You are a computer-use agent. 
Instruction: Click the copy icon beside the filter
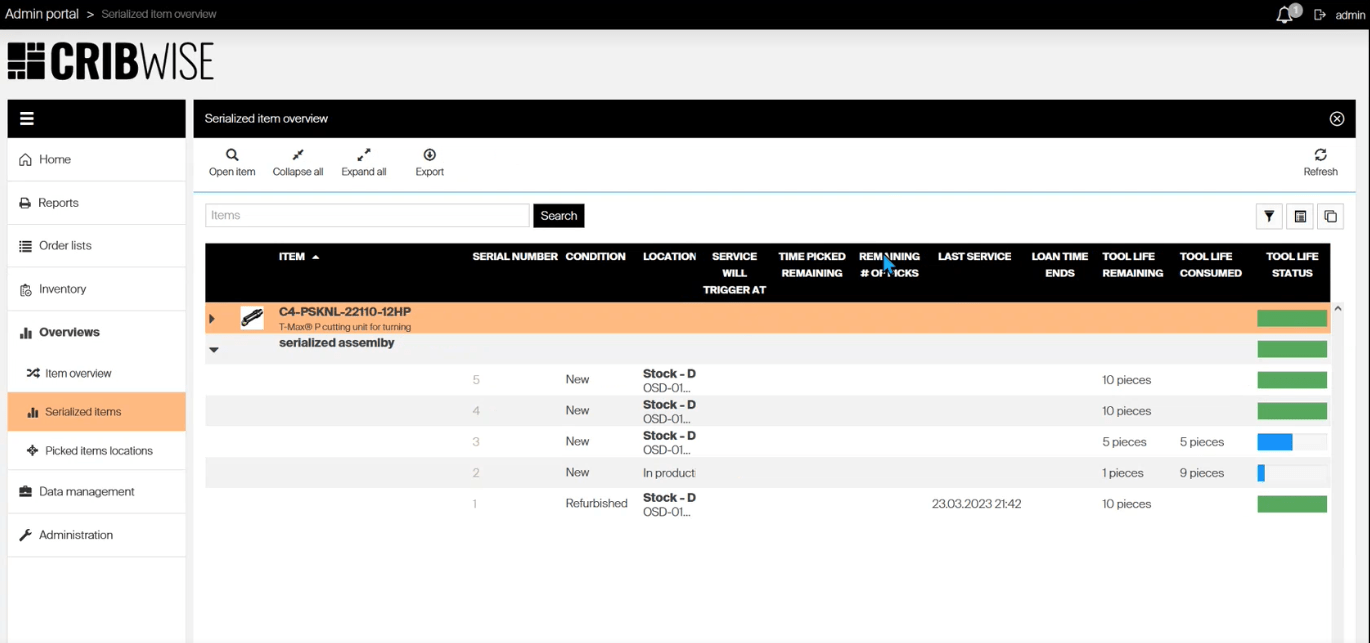click(1330, 216)
